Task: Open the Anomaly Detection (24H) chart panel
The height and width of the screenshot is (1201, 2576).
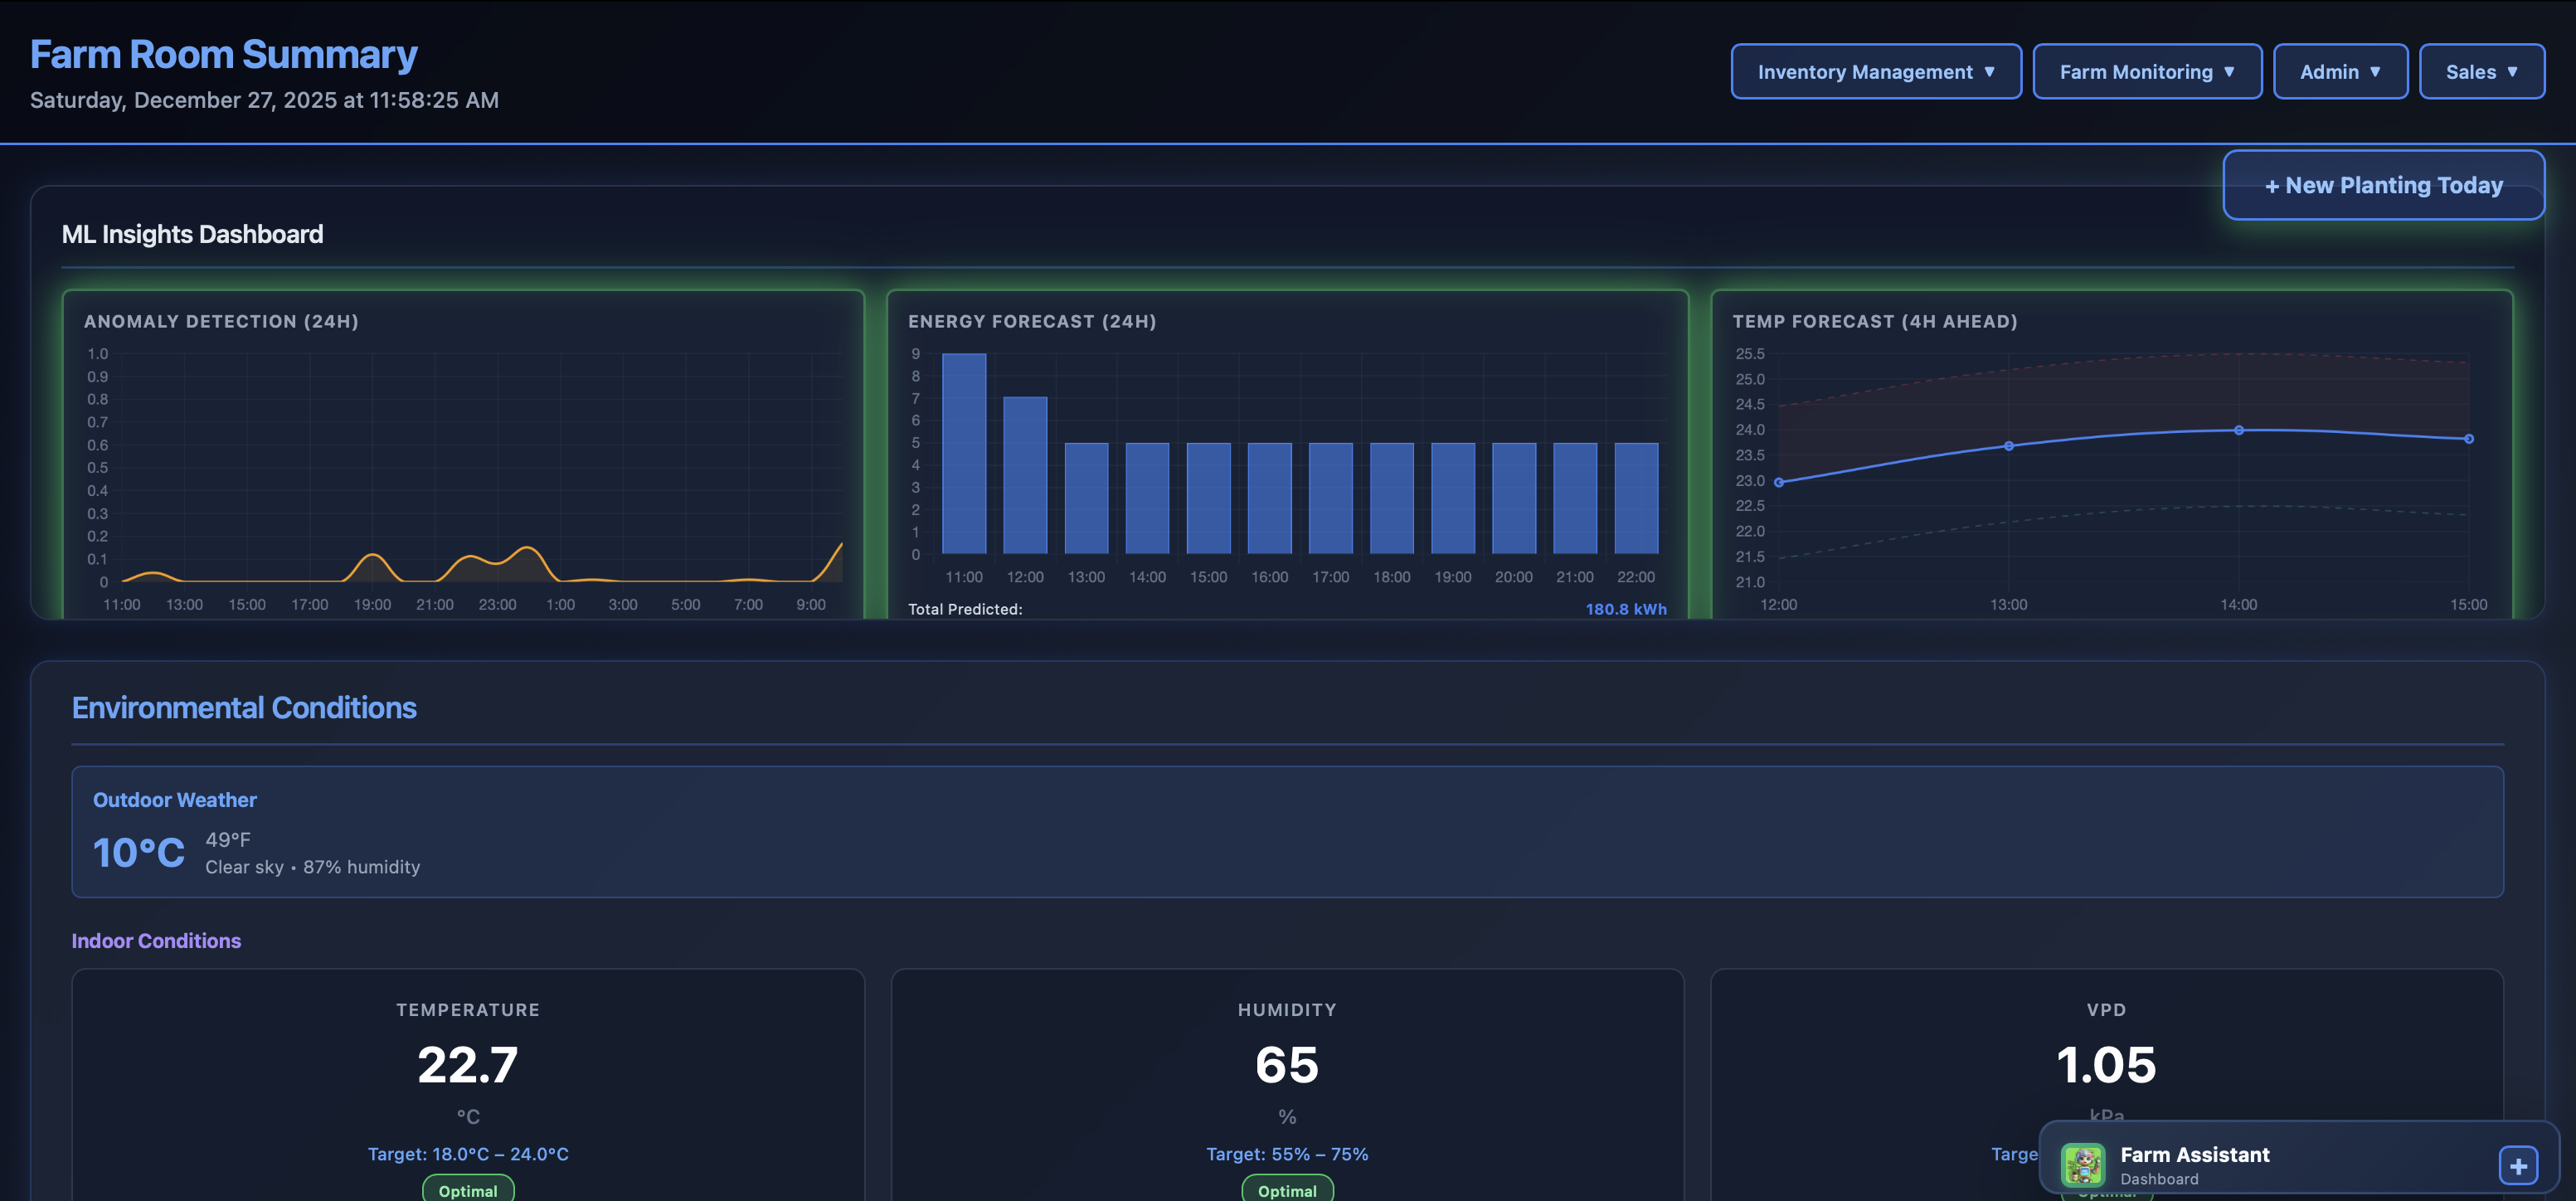Action: [462, 450]
